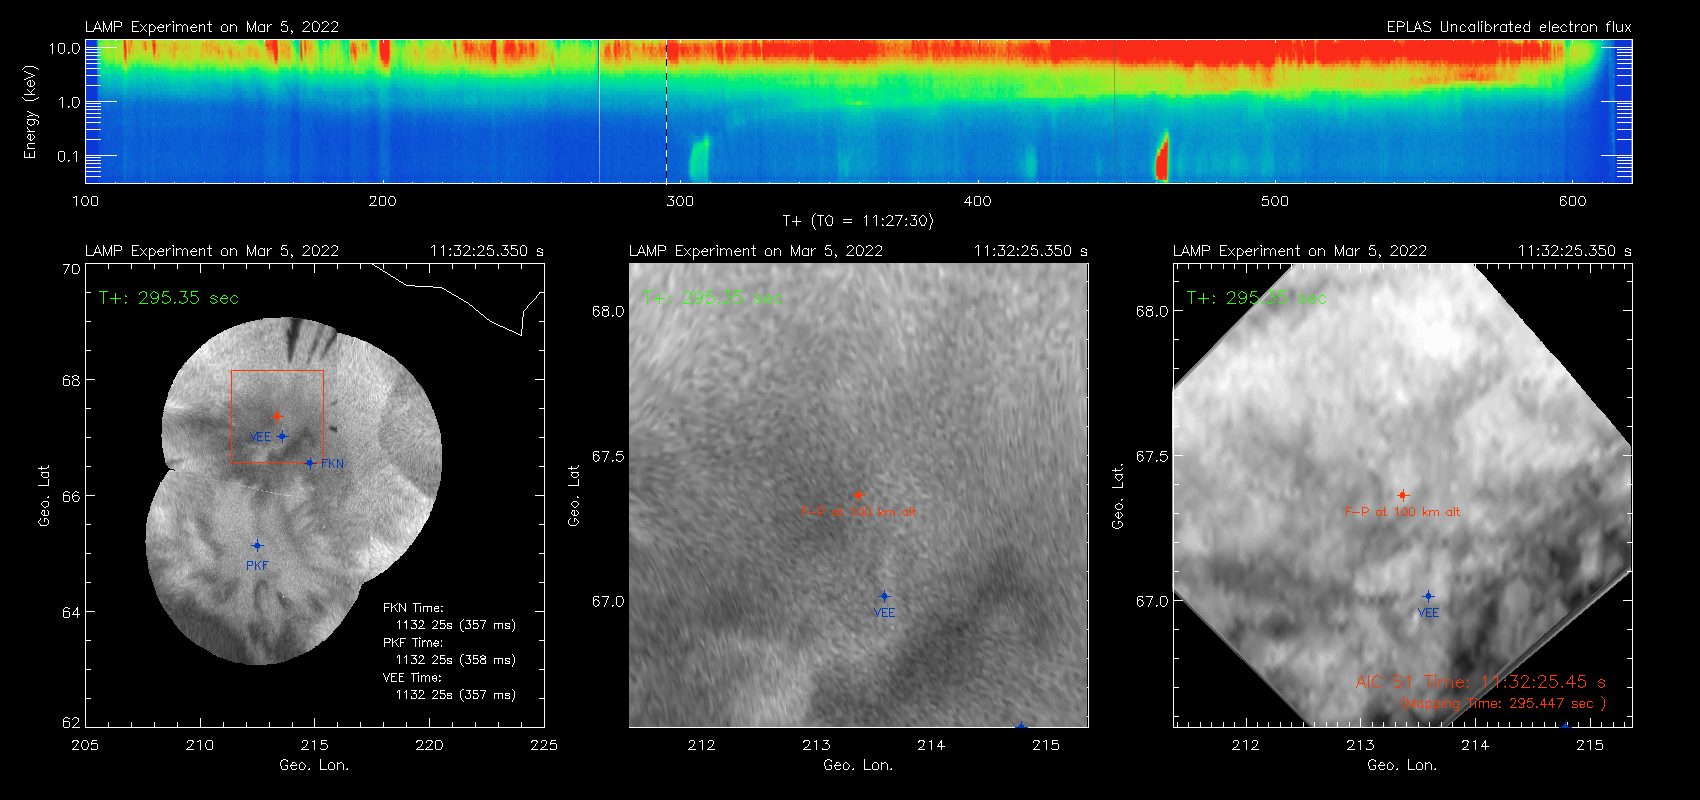Click the 67.5 latitude tick in the middle panel
The image size is (1700, 800).
point(608,456)
